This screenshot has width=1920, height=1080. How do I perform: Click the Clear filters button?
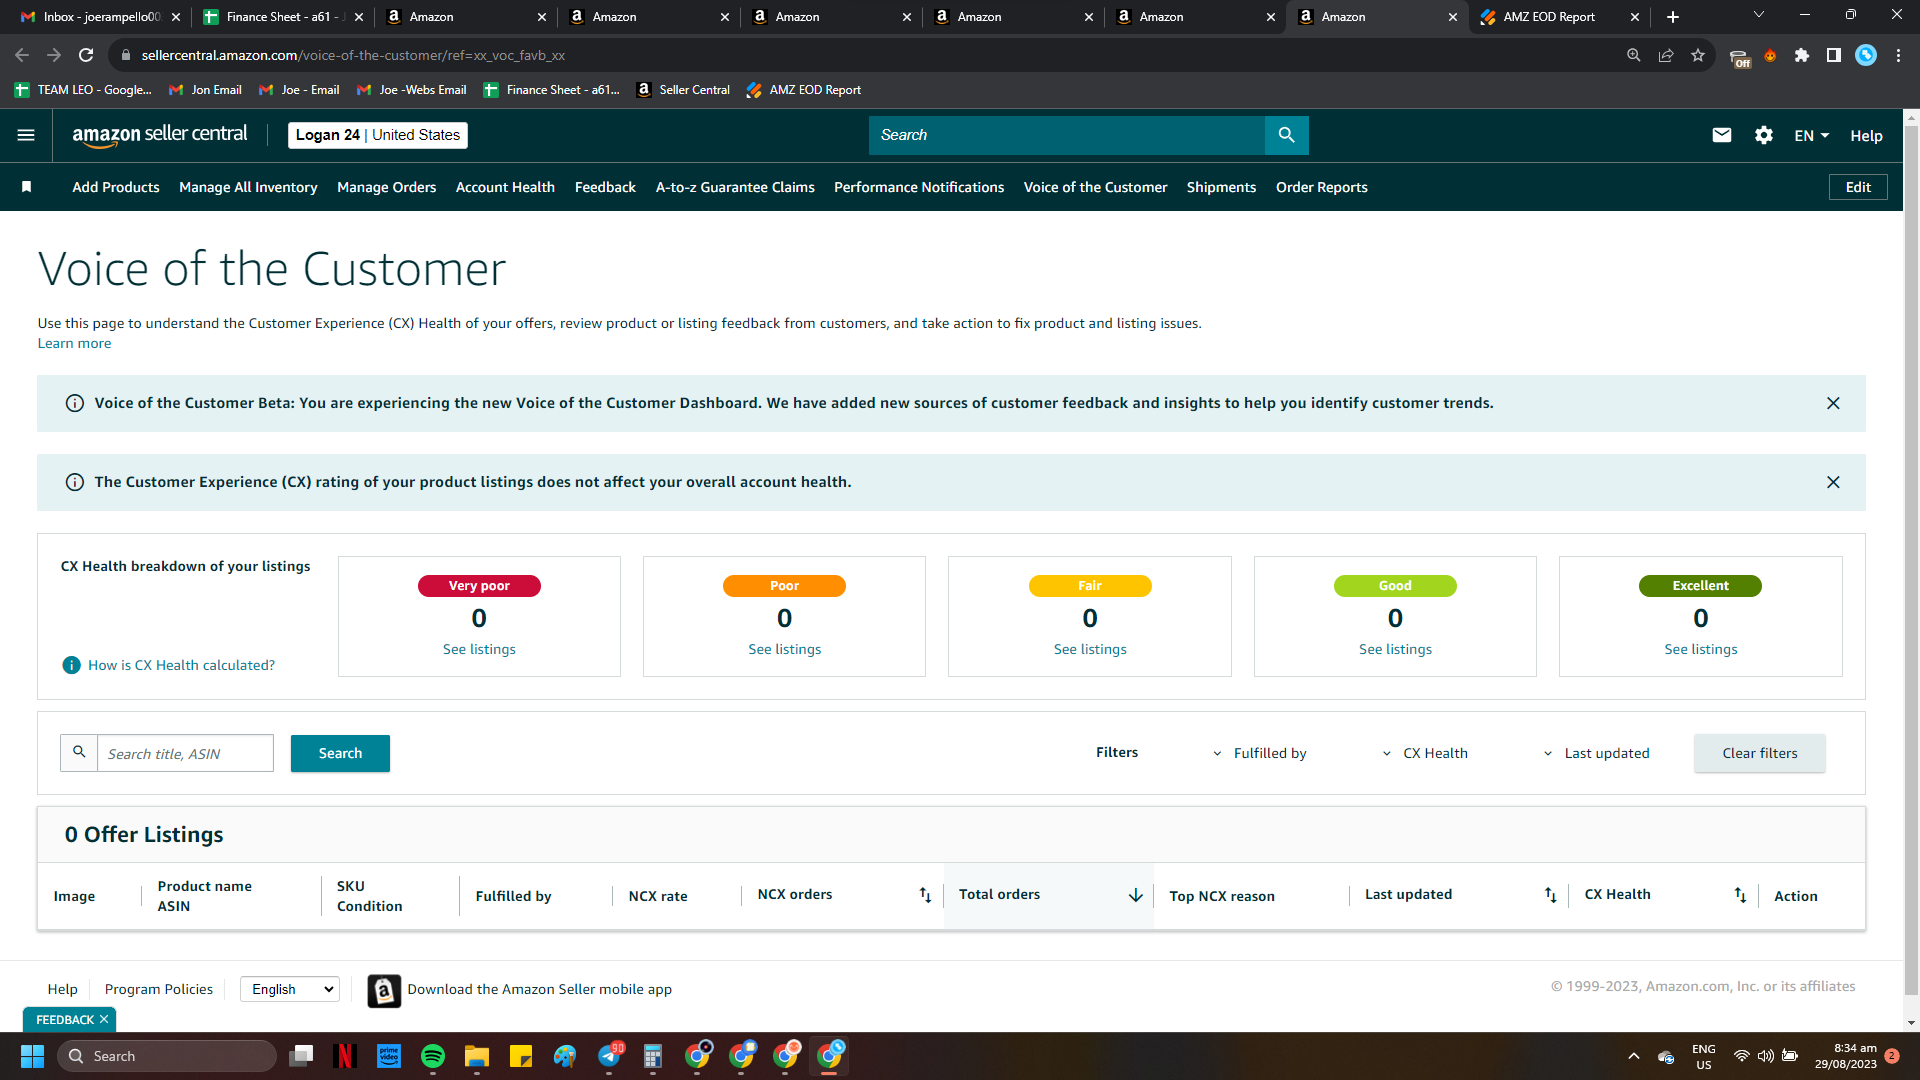click(x=1759, y=753)
